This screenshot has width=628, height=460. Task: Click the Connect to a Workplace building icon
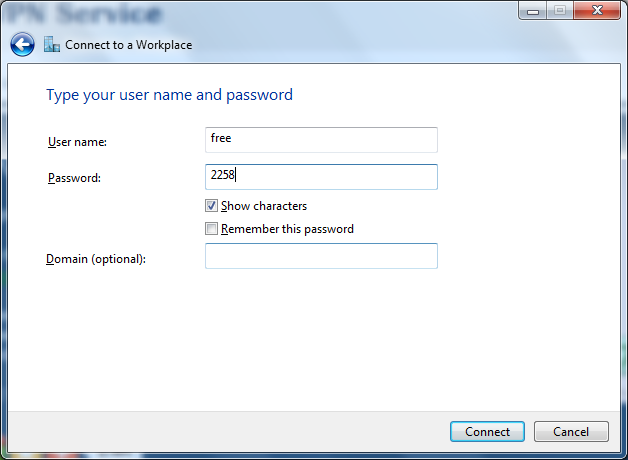(x=52, y=44)
